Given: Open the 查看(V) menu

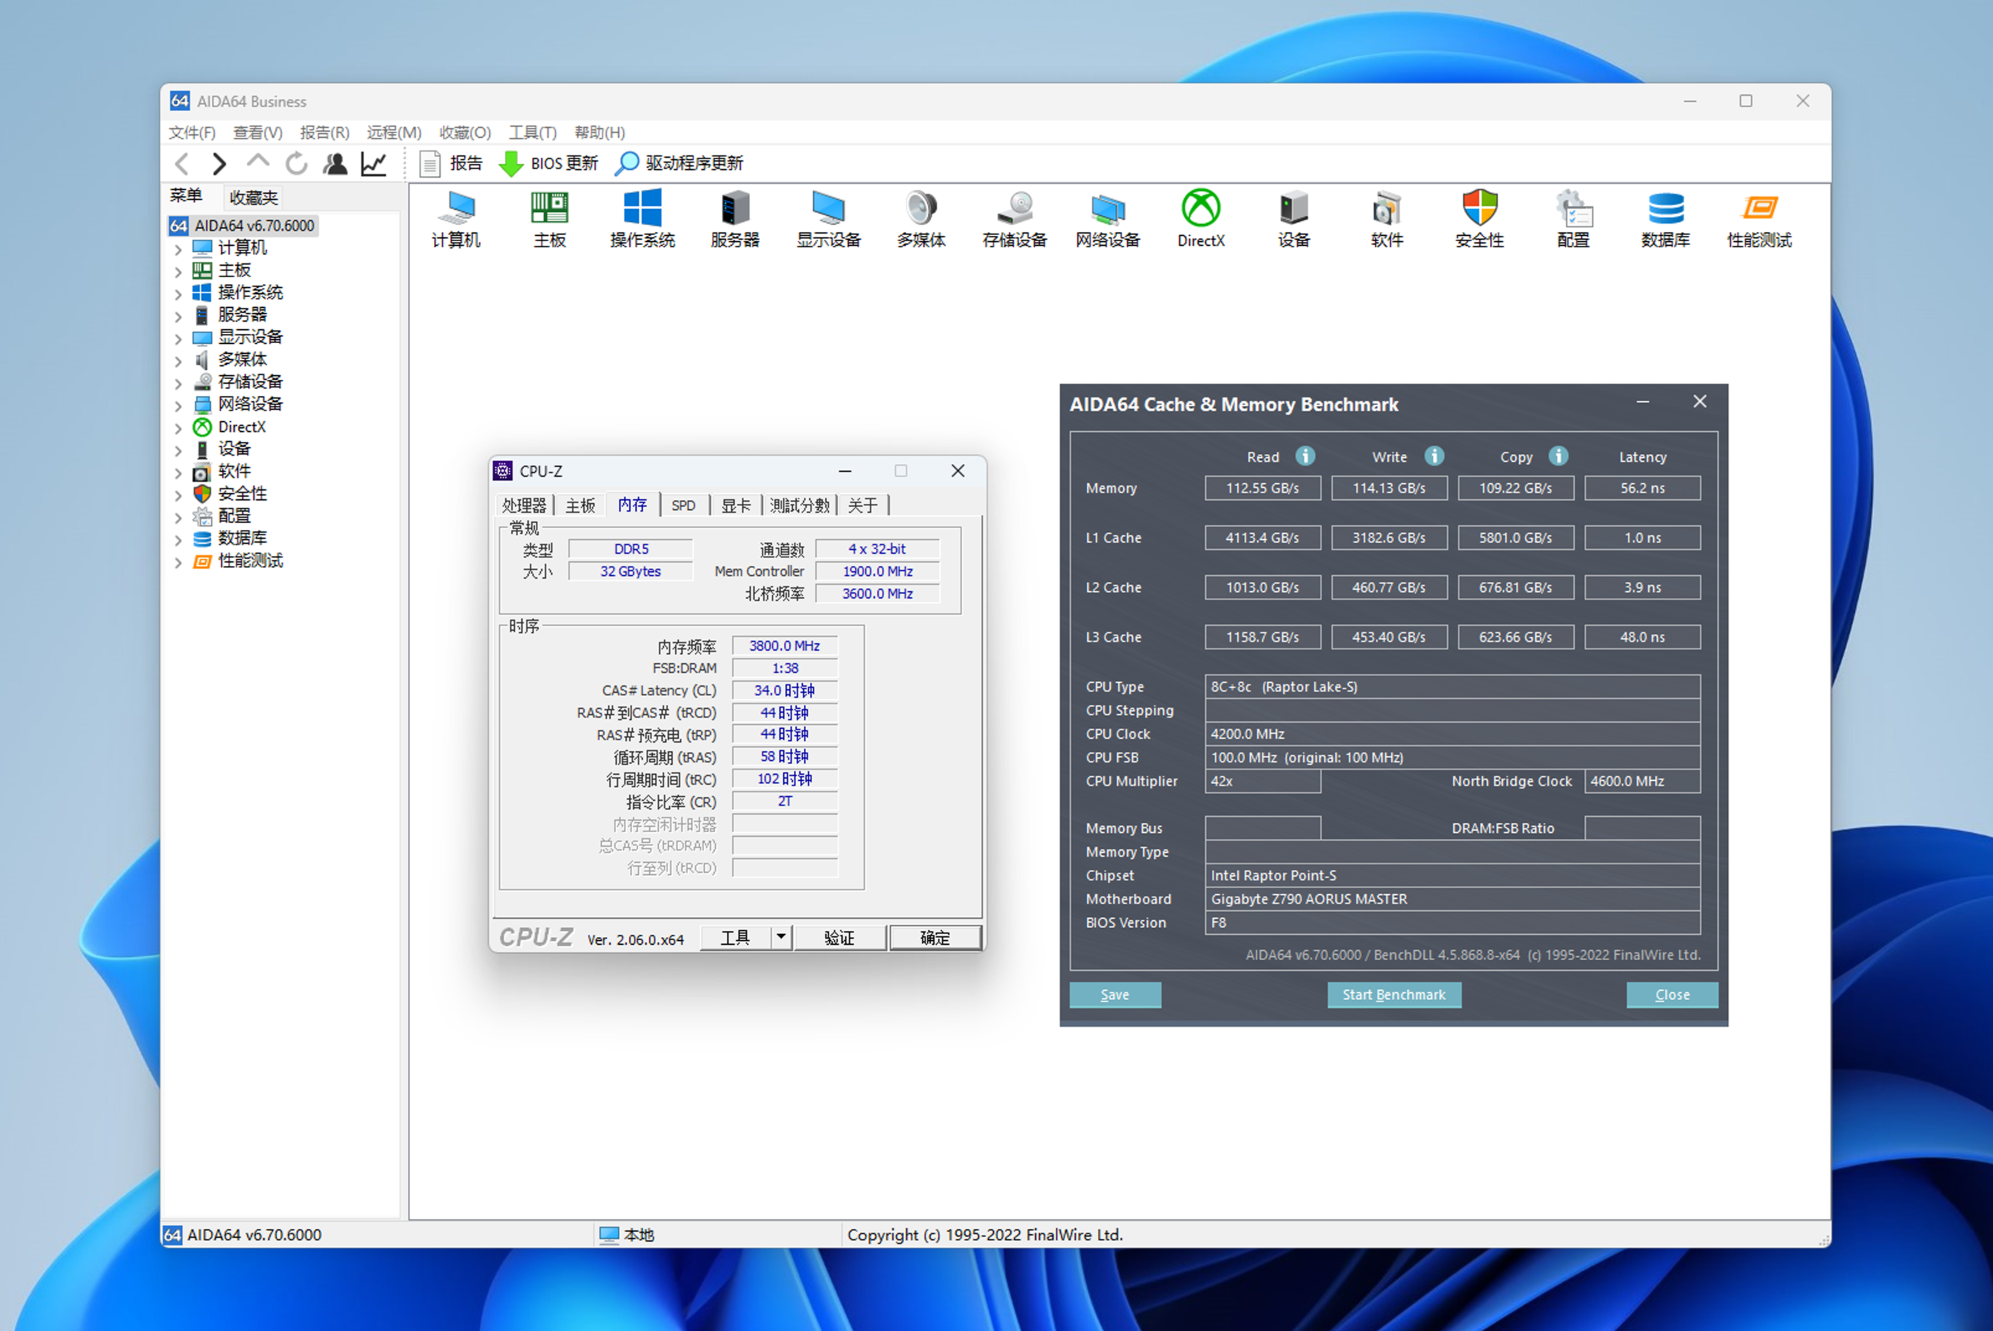Looking at the screenshot, I should tap(257, 132).
